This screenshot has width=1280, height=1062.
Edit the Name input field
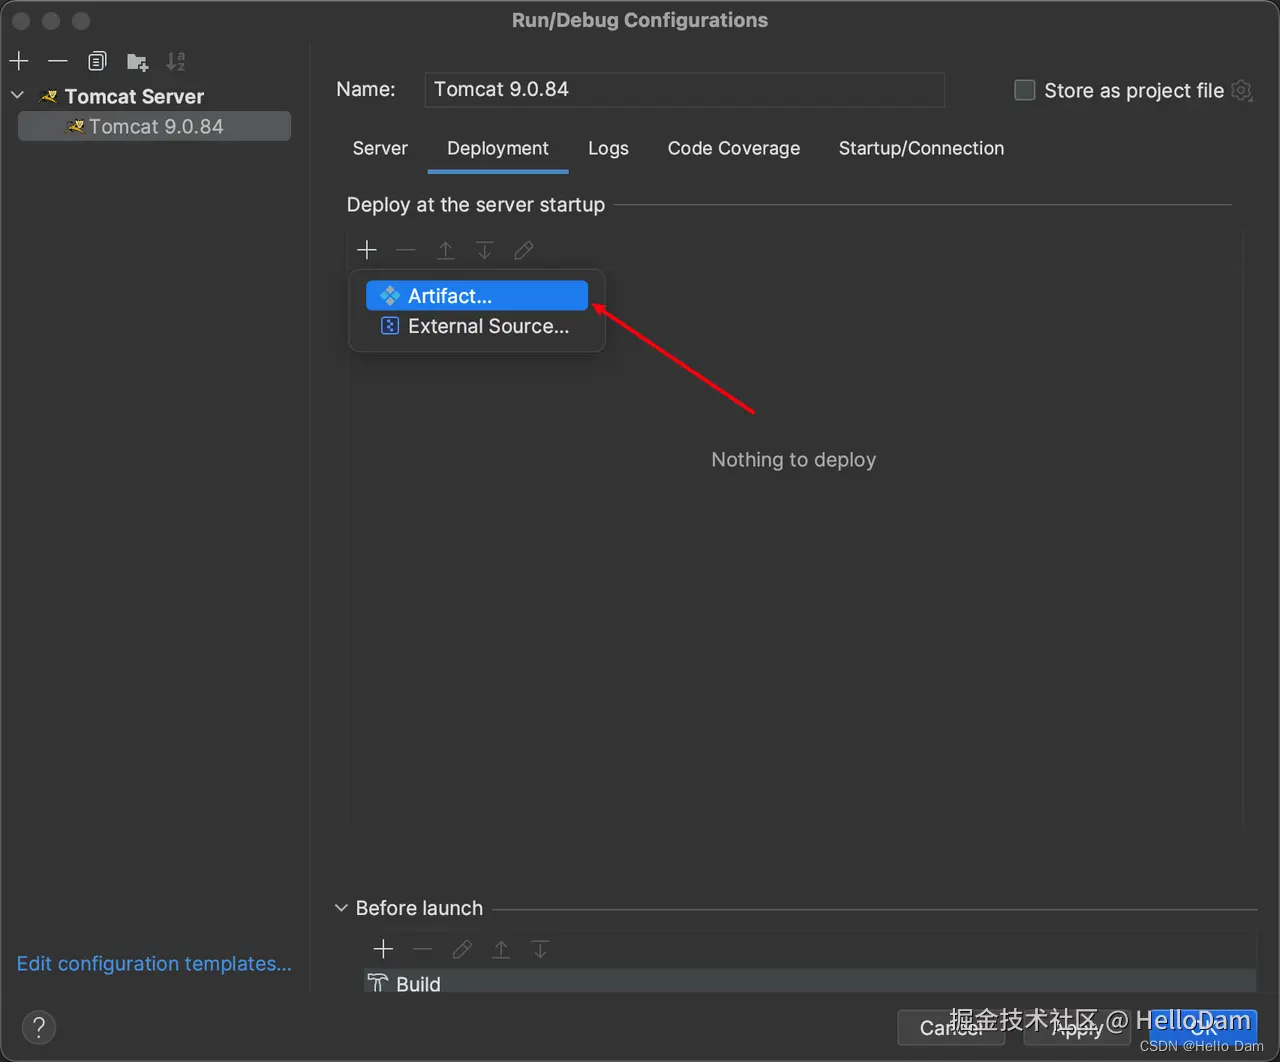(684, 89)
